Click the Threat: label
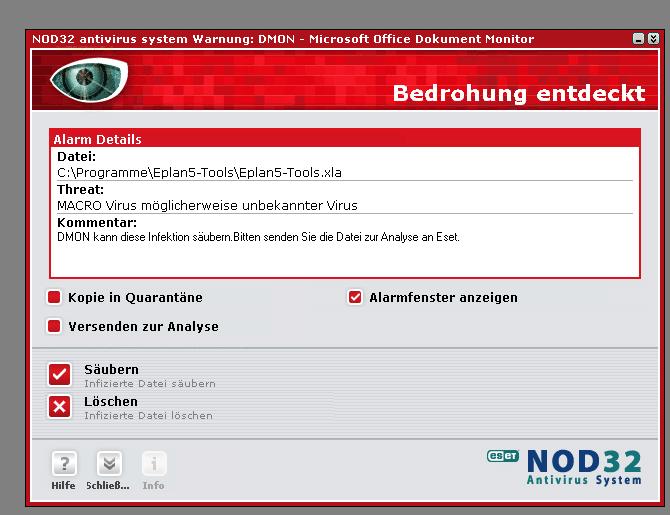The width and height of the screenshot is (670, 515). click(x=80, y=189)
